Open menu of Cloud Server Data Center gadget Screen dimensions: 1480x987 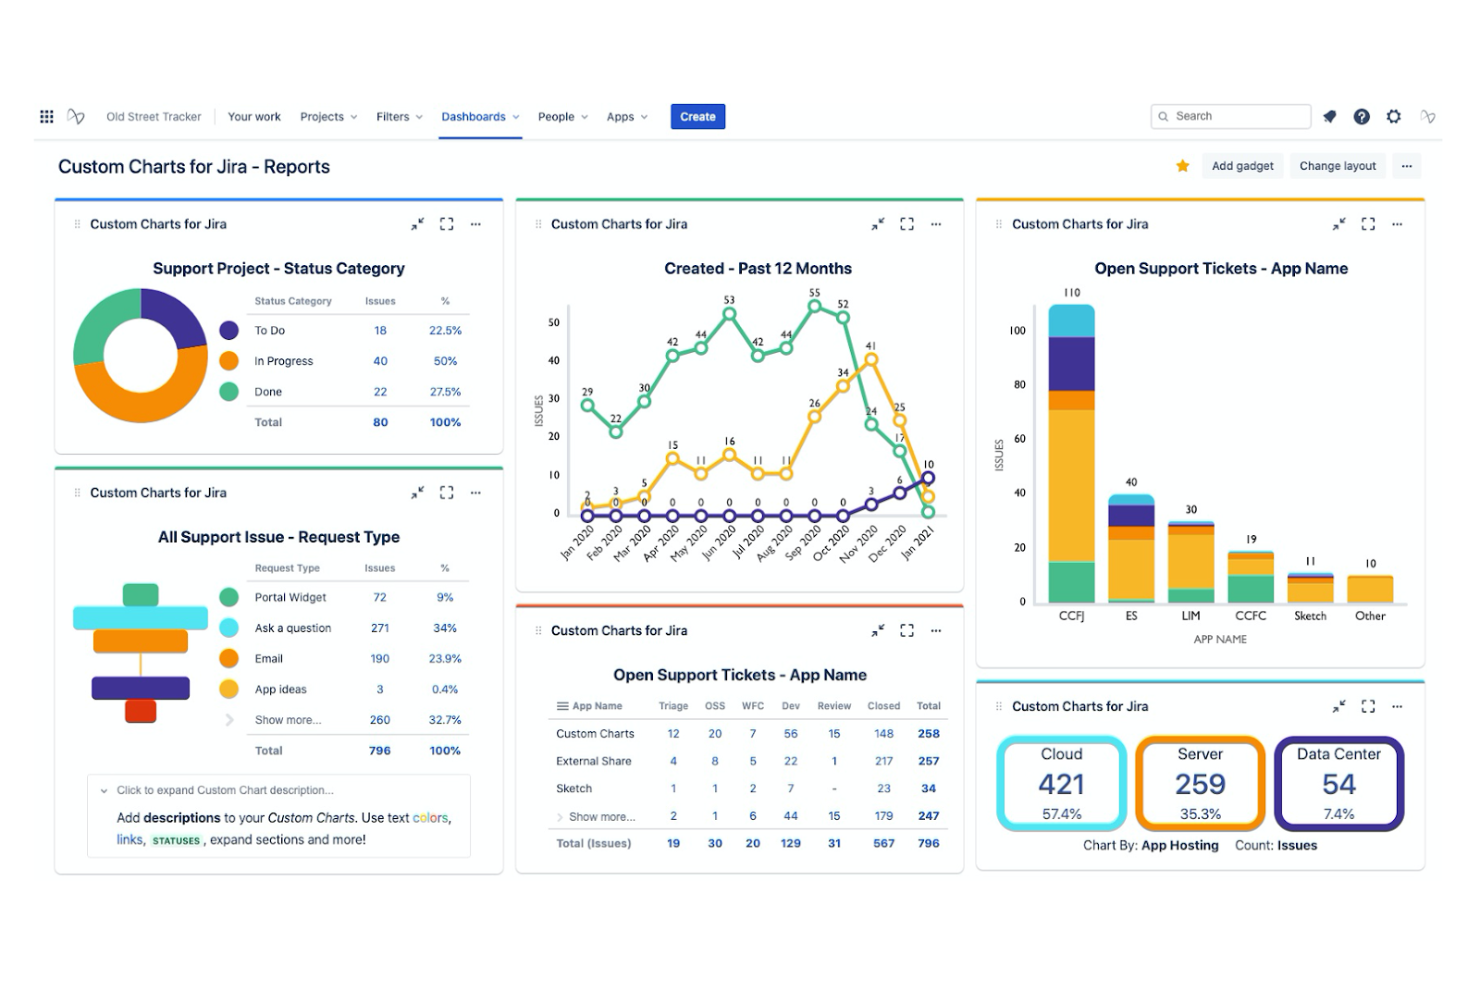[1396, 706]
